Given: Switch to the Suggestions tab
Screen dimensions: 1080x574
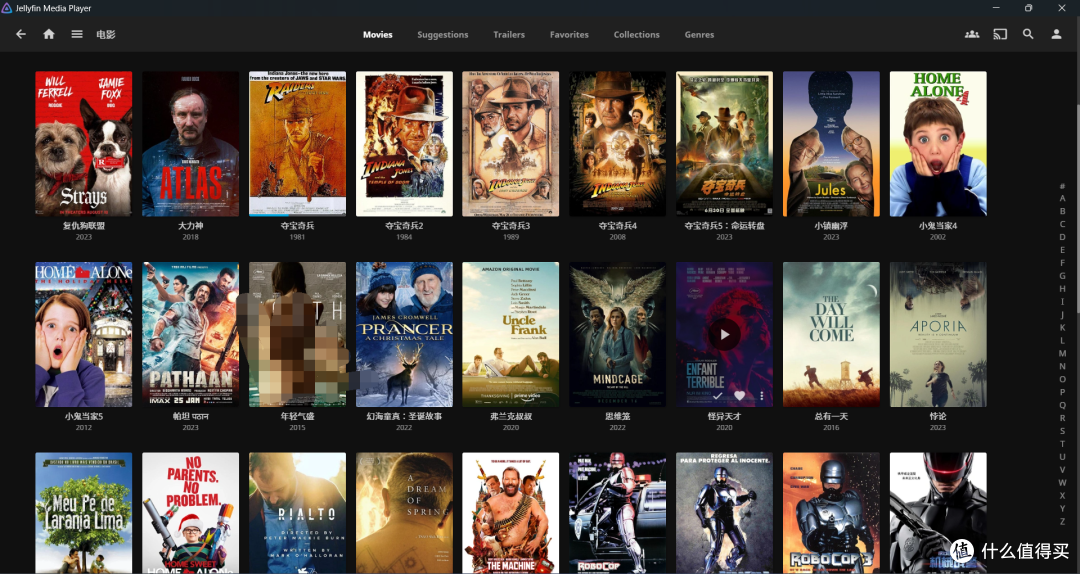Looking at the screenshot, I should coord(443,34).
